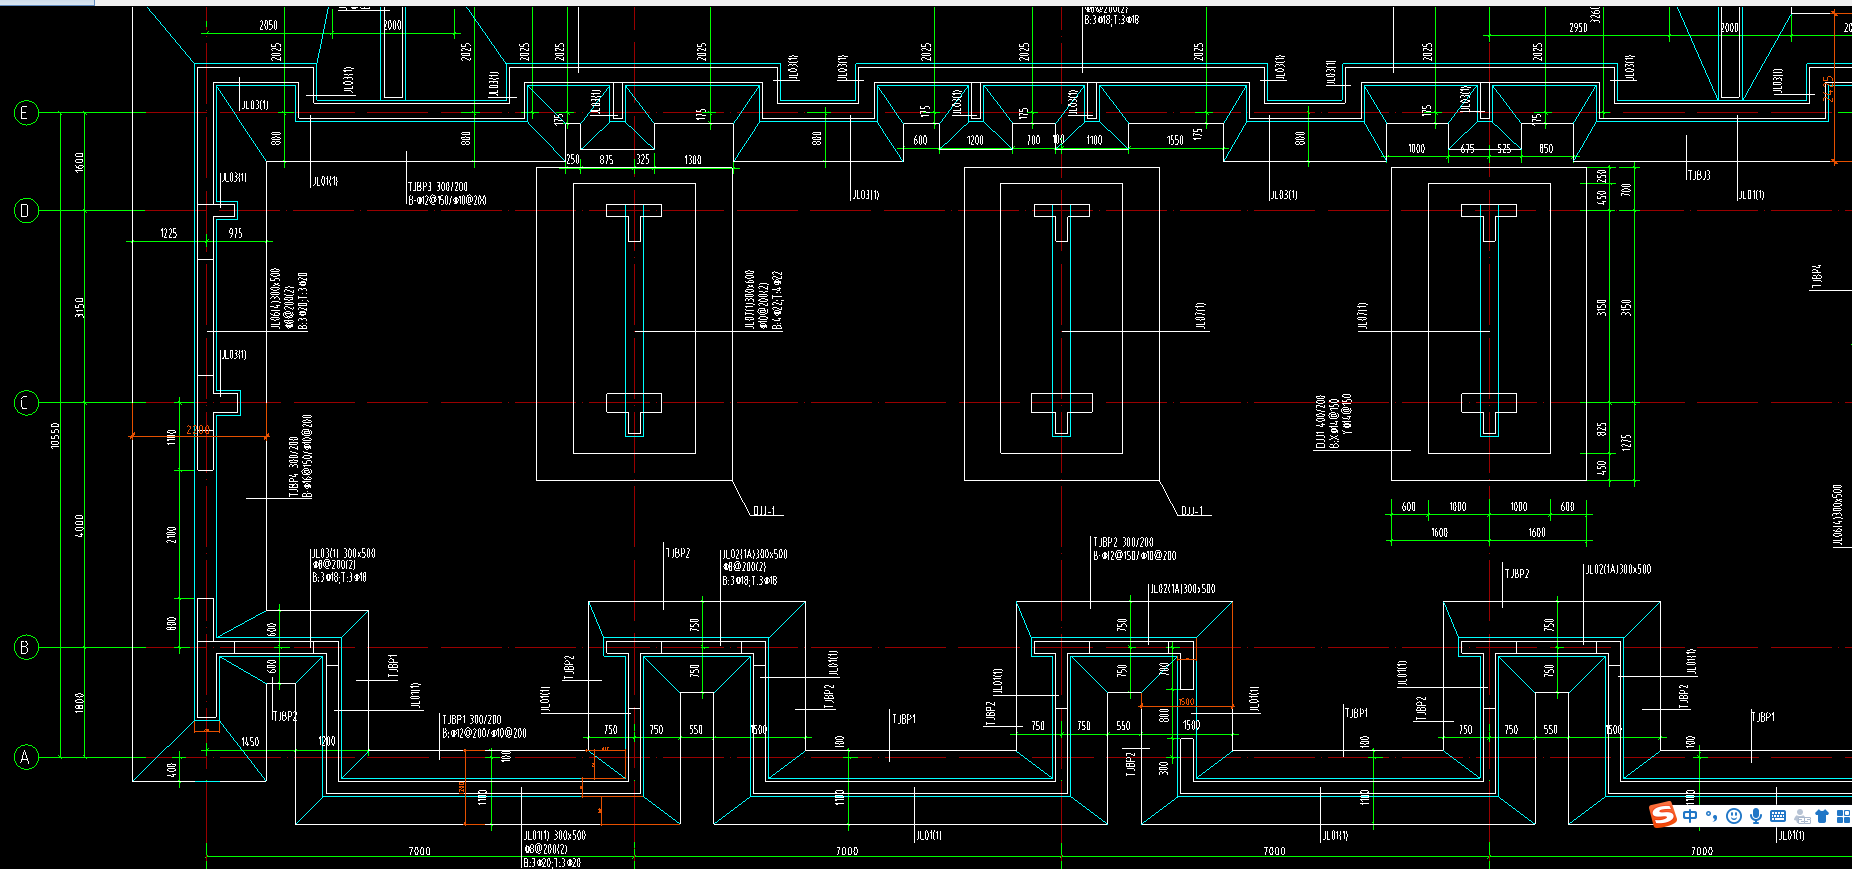Pick the vertical "2100" dimension text
1852x869 pixels.
tap(172, 535)
